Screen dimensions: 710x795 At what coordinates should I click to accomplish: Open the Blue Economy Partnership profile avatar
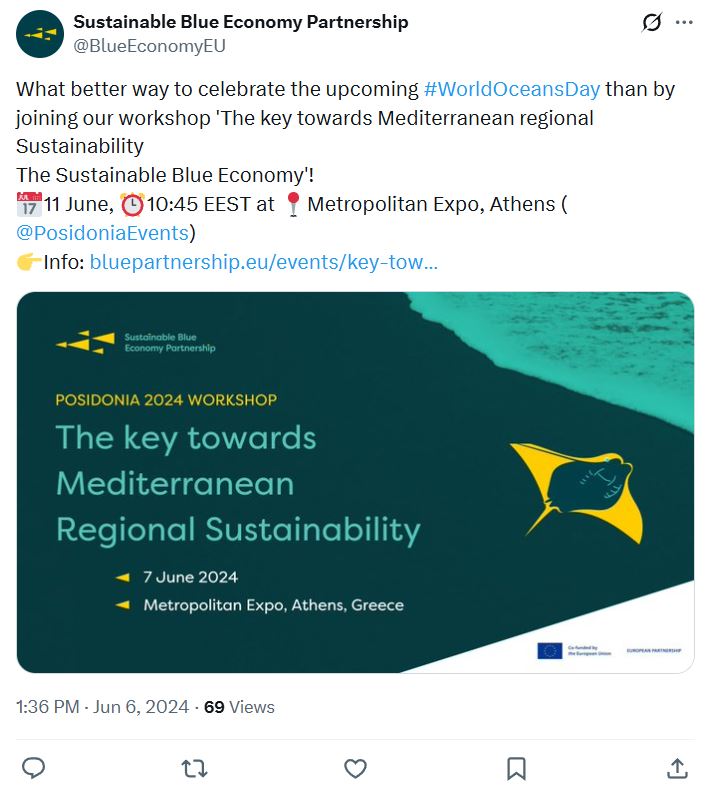(40, 33)
